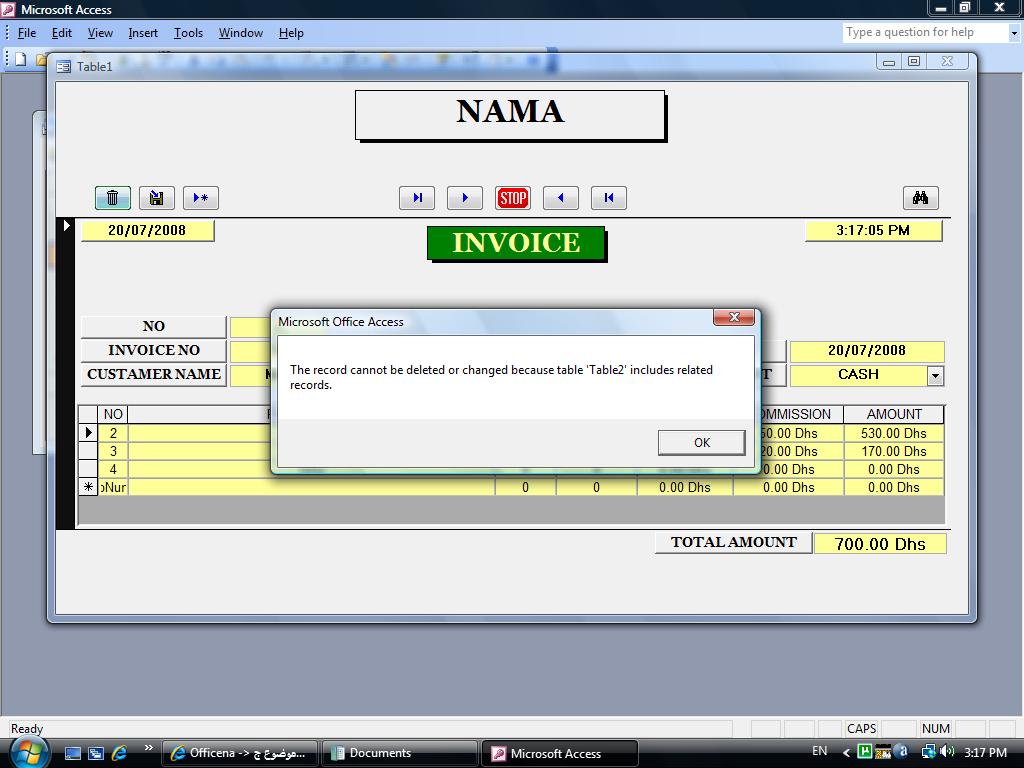Screen dimensions: 1024x768
Task: Open the File menu
Action: click(x=27, y=33)
